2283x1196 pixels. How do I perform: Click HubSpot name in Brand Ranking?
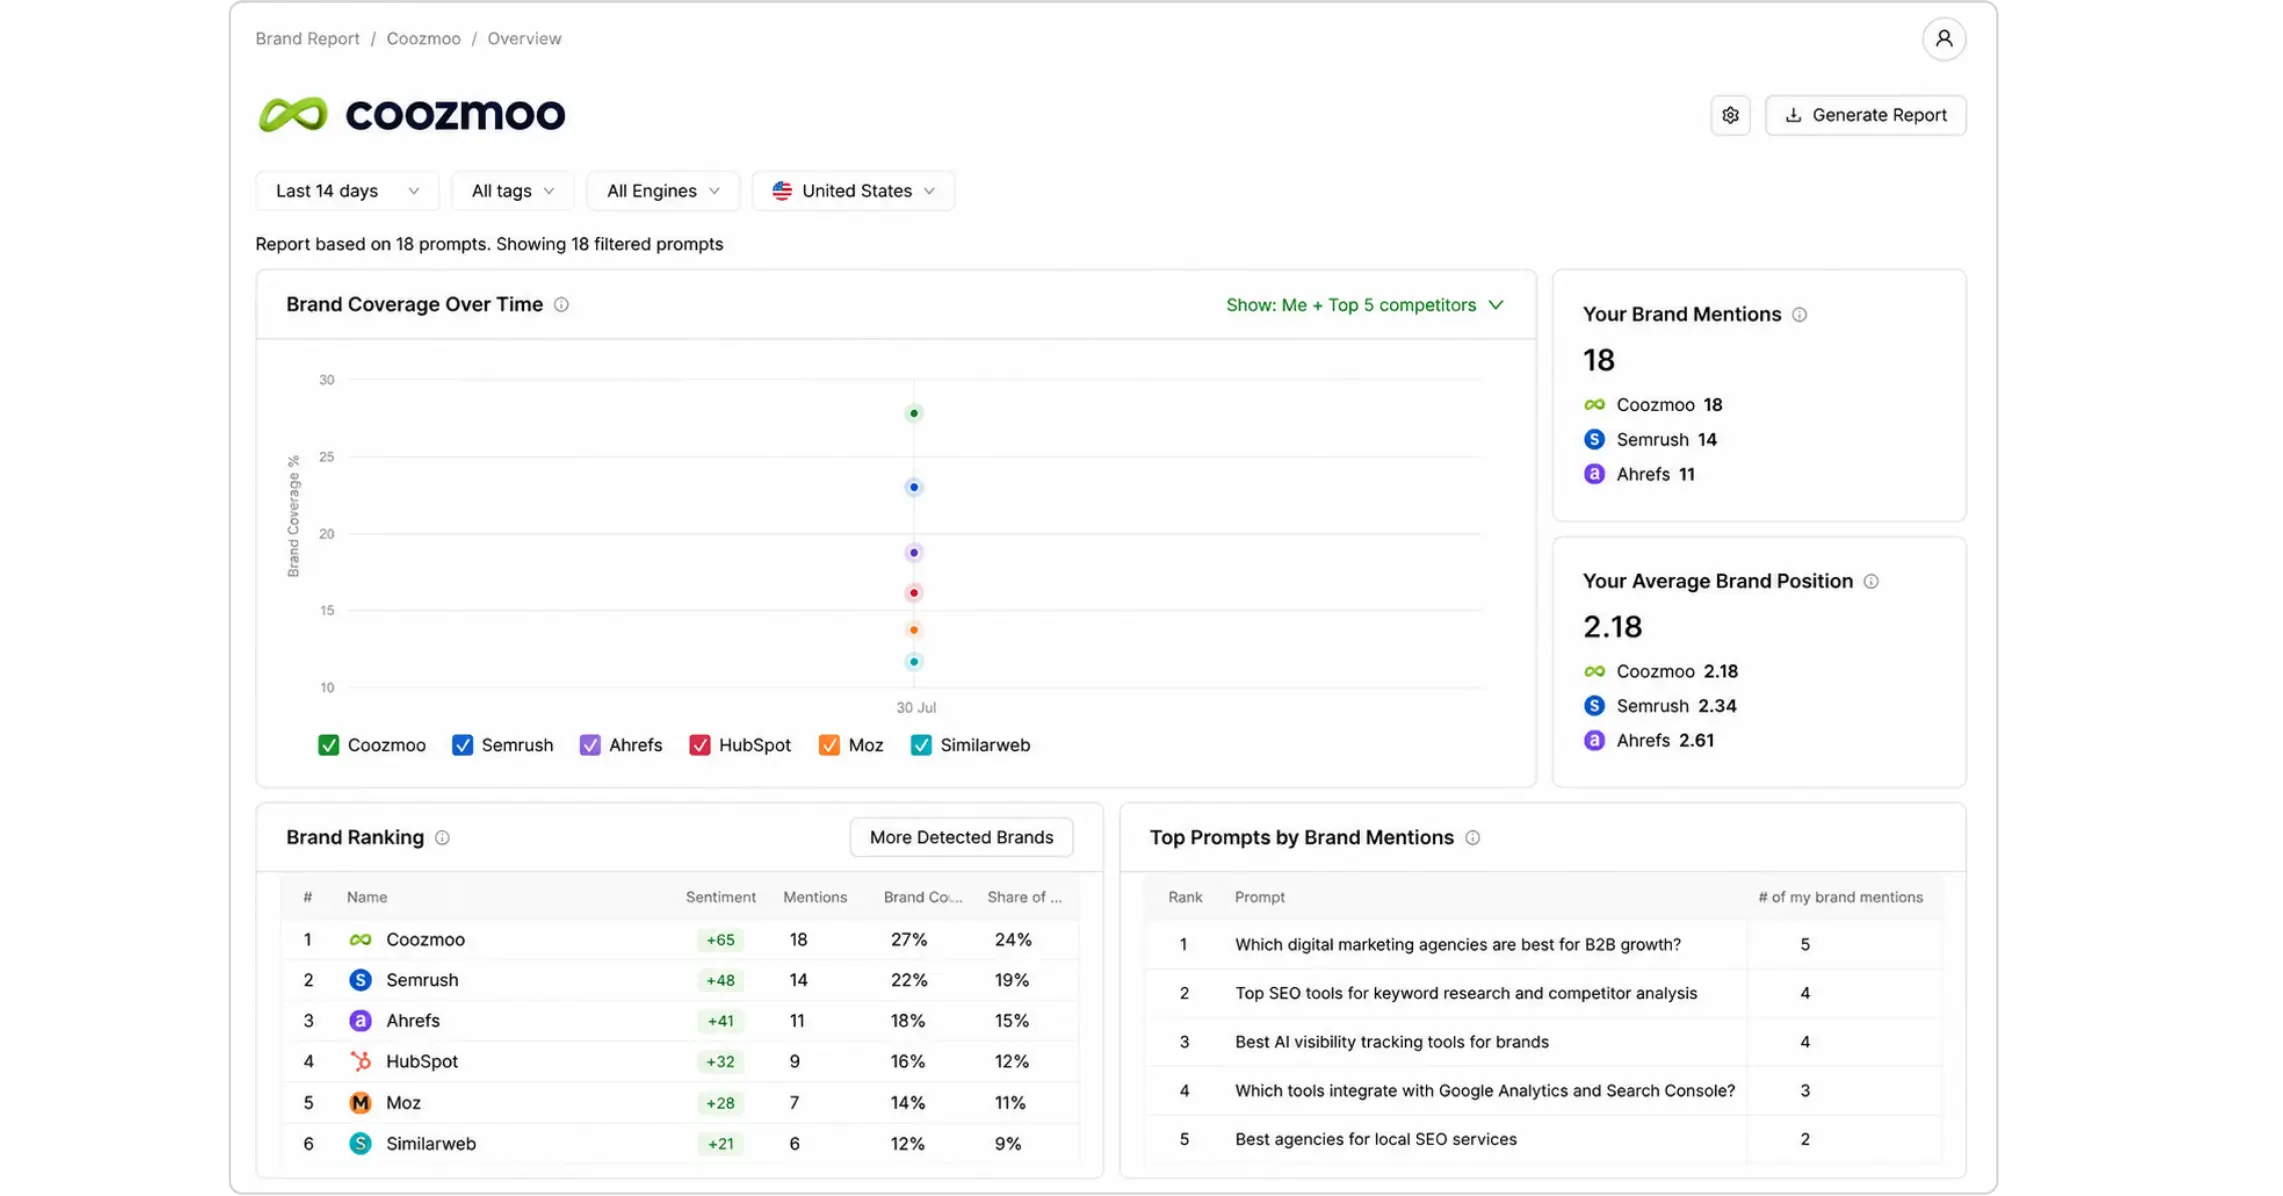point(421,1062)
